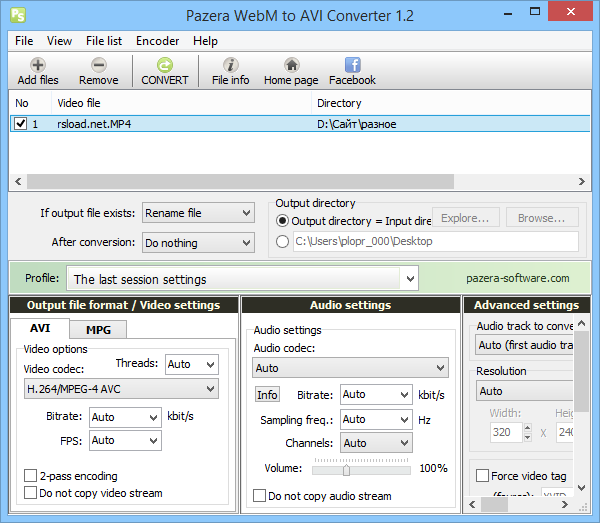
Task: Click the Remove minus icon
Action: click(99, 65)
